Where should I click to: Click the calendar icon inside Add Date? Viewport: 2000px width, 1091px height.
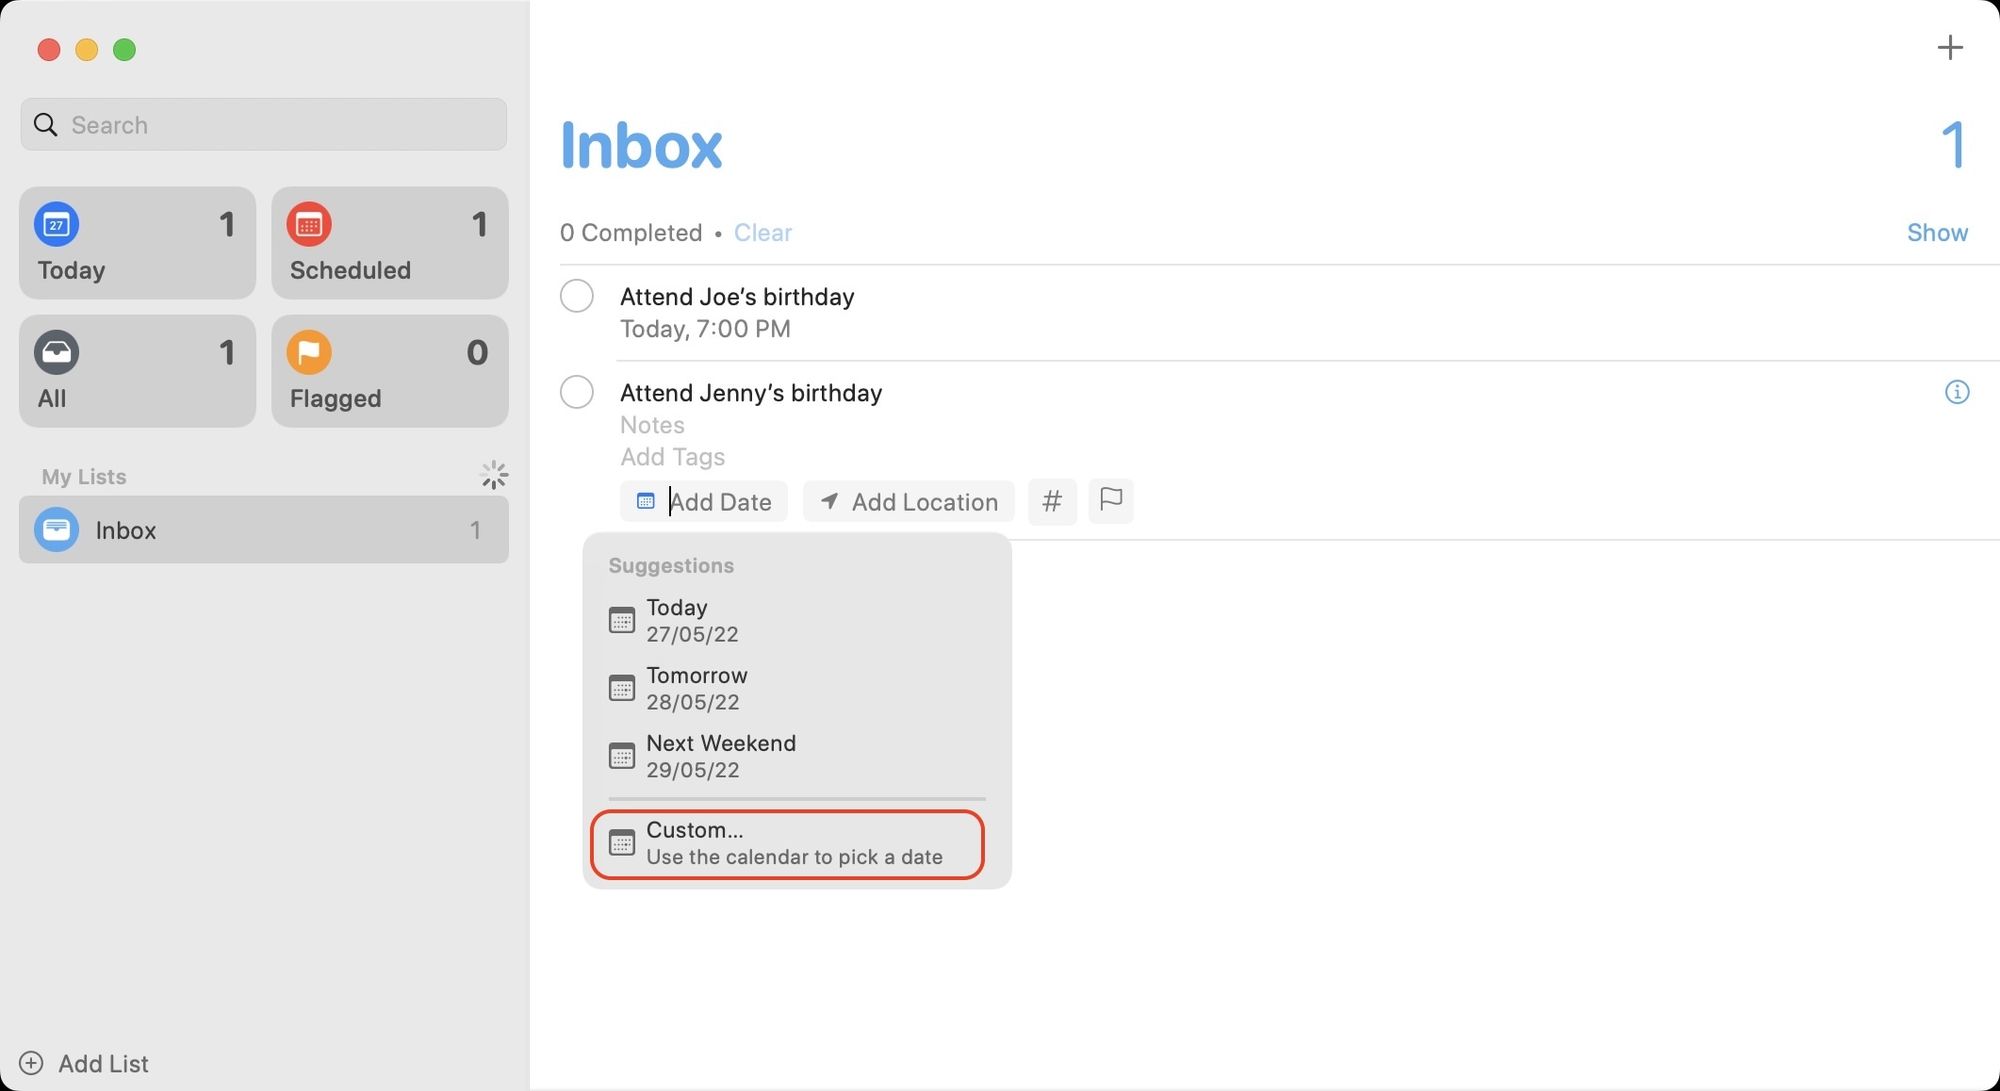645,501
